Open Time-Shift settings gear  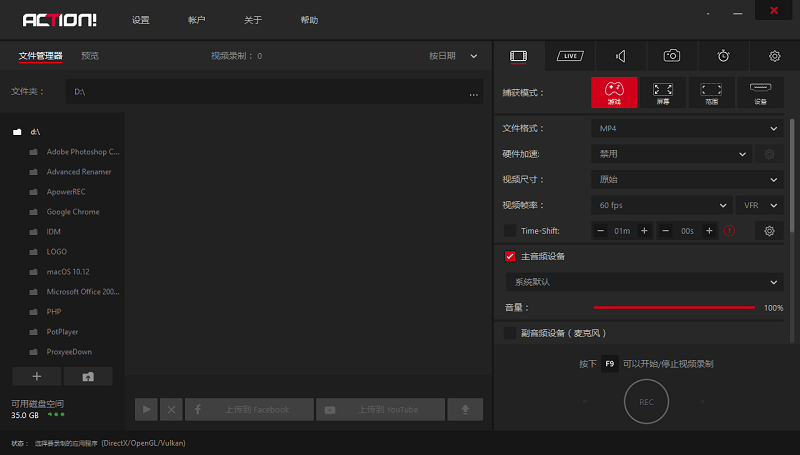[769, 231]
